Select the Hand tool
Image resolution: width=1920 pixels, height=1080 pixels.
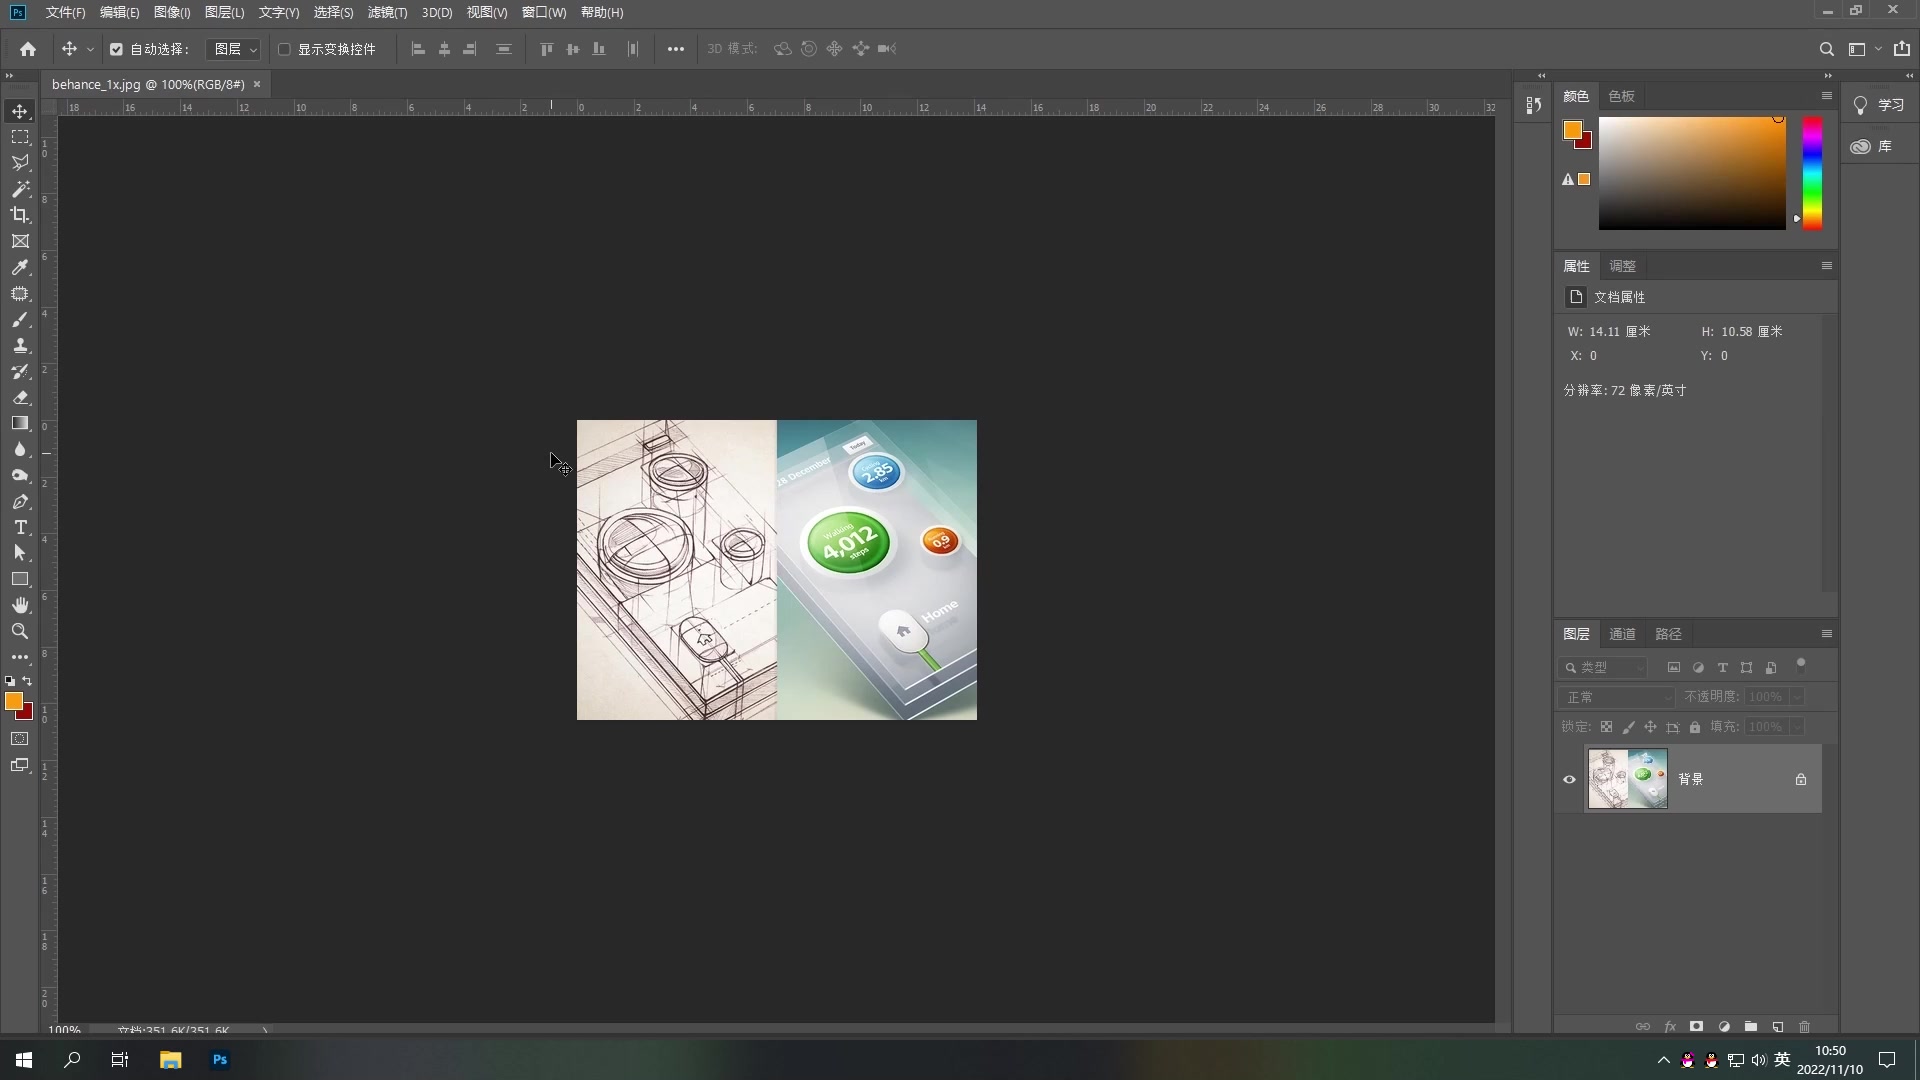20,605
